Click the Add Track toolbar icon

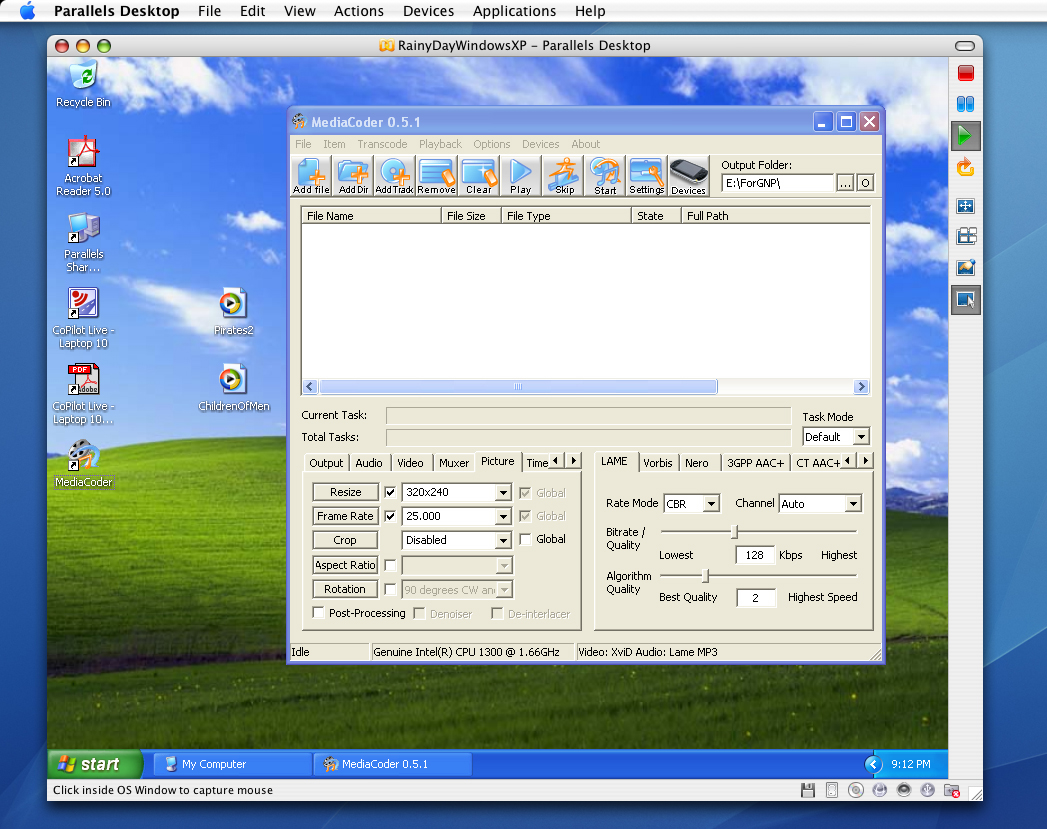click(x=395, y=176)
